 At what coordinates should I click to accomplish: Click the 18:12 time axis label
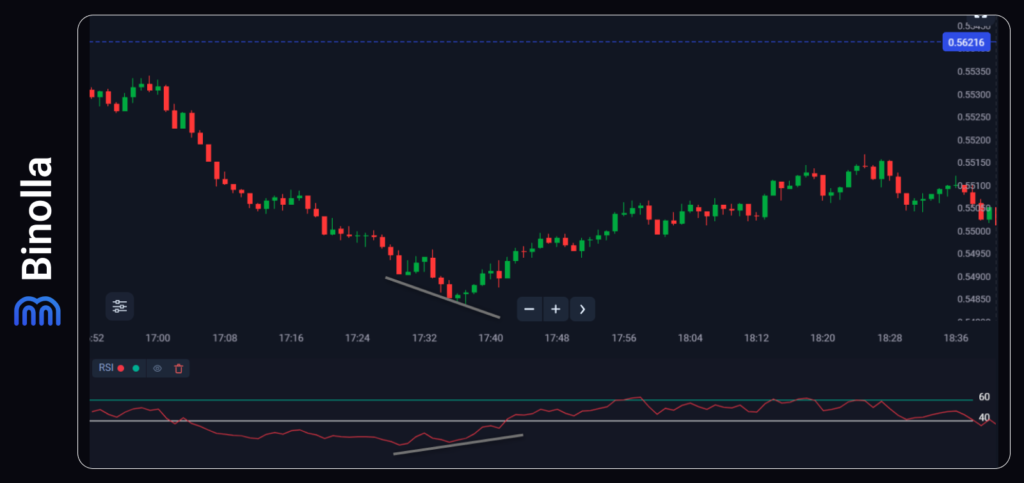pos(757,338)
